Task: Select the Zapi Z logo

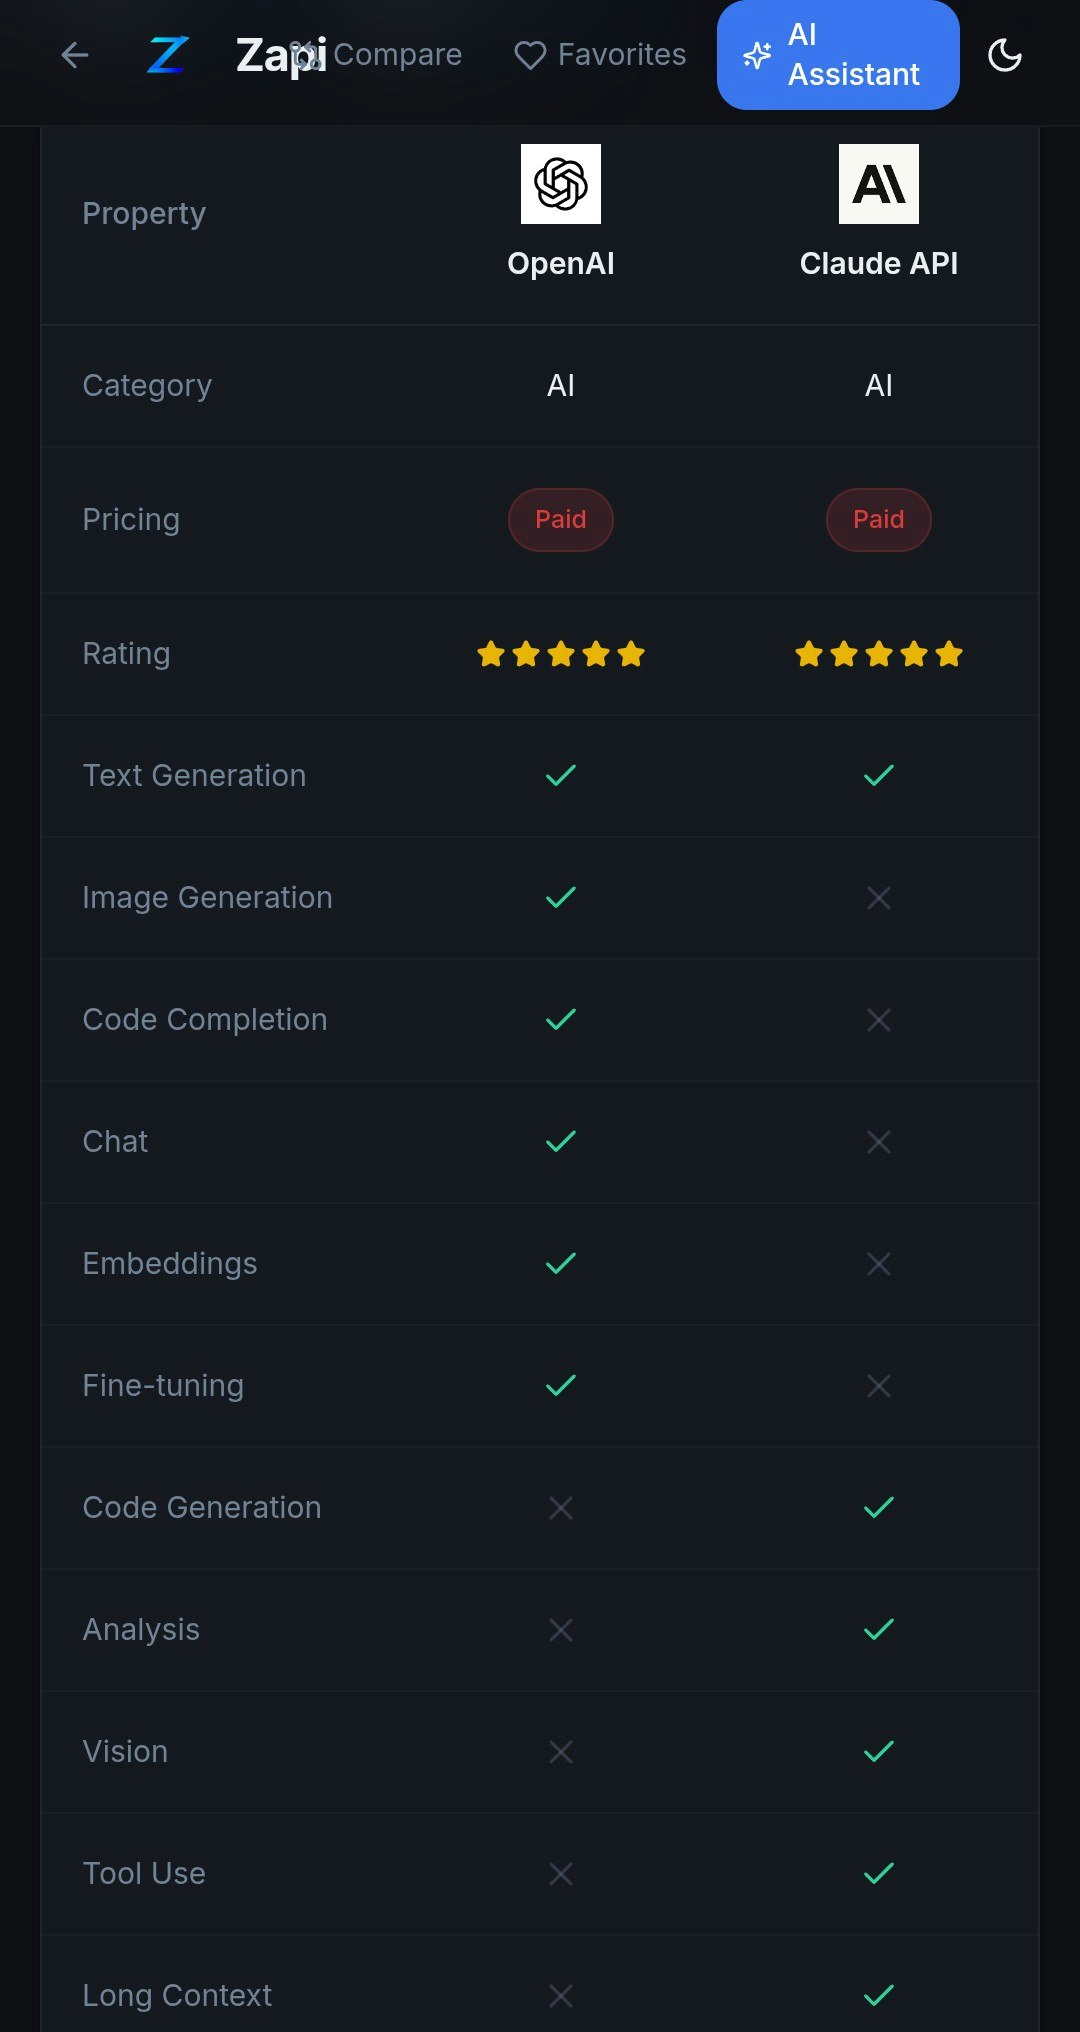Action: (x=166, y=55)
